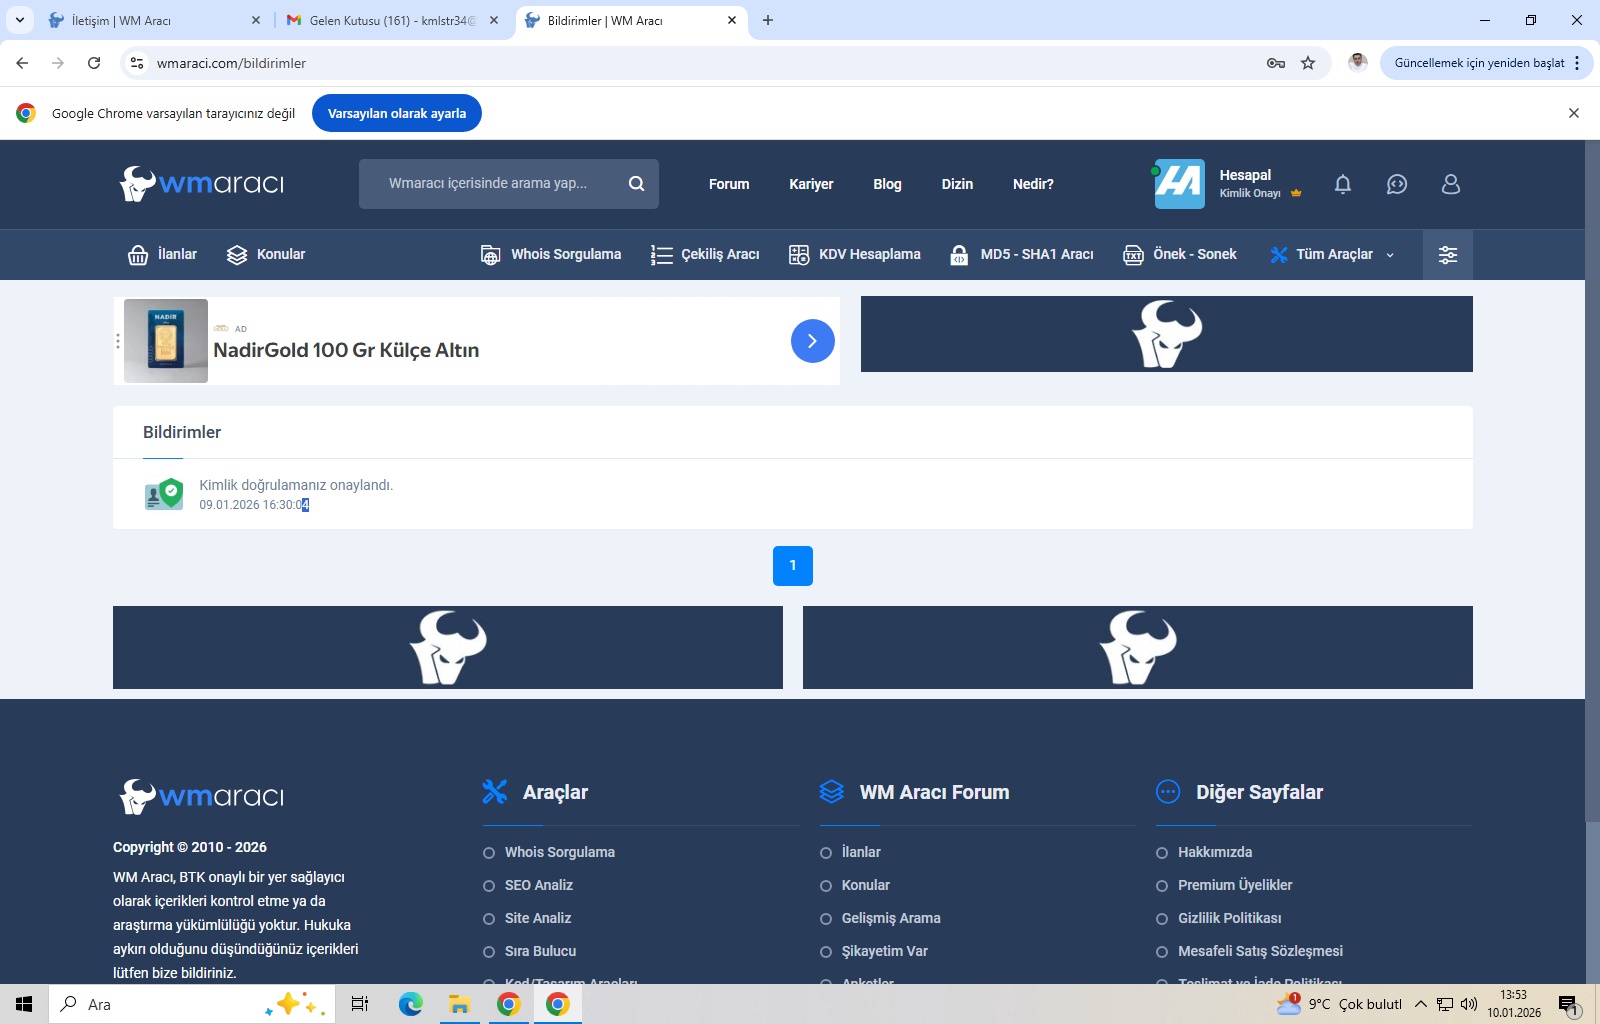Viewport: 1600px width, 1024px height.
Task: Click the blue arrow on NadirGold ad
Action: (813, 341)
